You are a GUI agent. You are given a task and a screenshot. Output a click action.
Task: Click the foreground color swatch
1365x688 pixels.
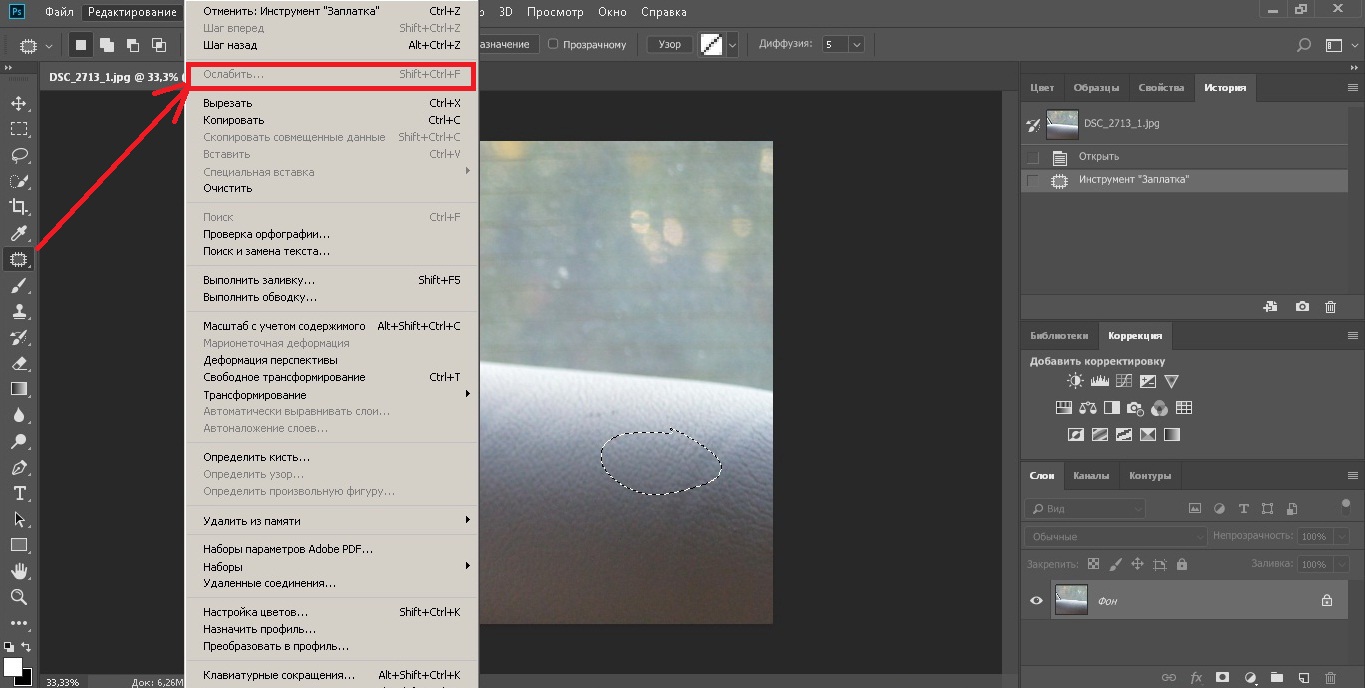[x=13, y=666]
